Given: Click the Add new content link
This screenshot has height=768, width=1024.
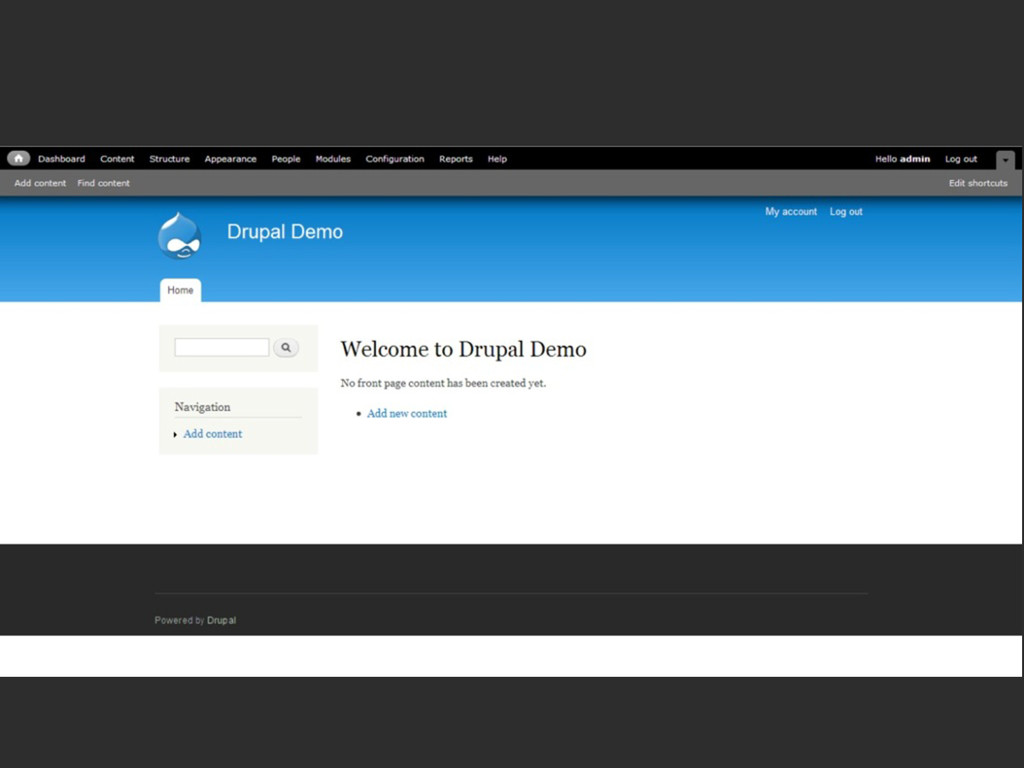Looking at the screenshot, I should click(x=407, y=413).
